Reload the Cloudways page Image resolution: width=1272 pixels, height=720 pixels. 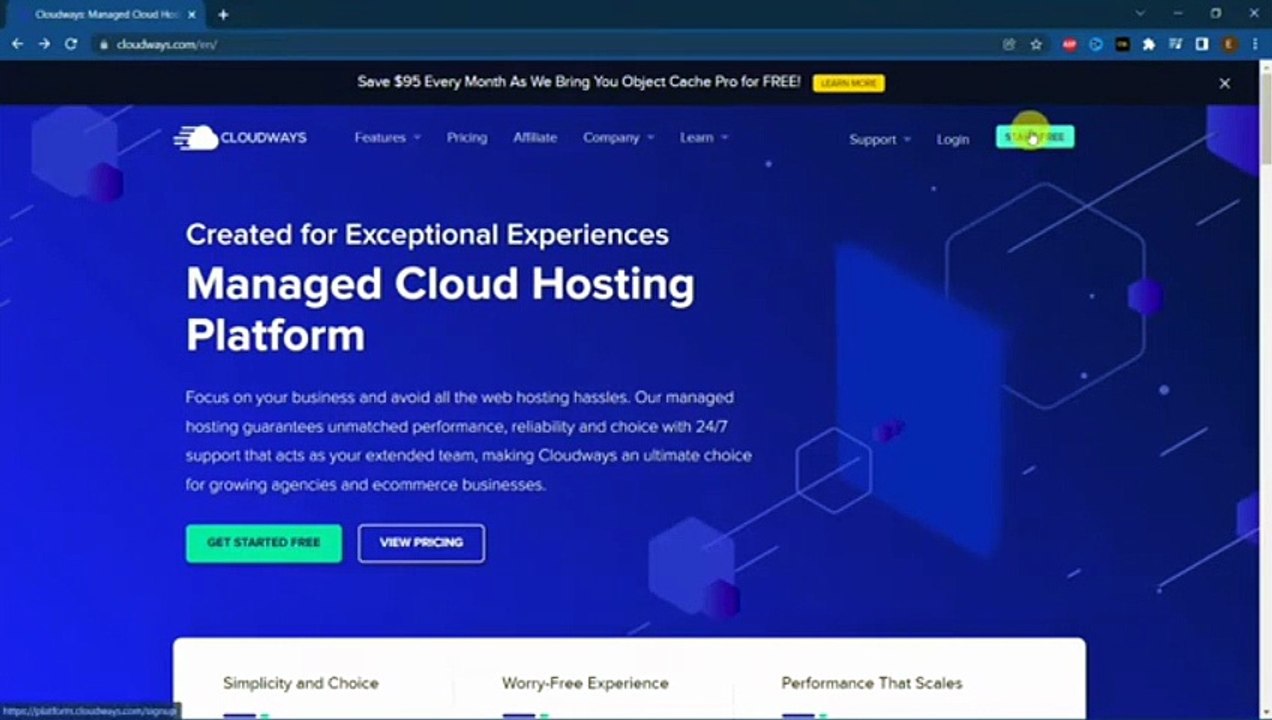(x=71, y=44)
